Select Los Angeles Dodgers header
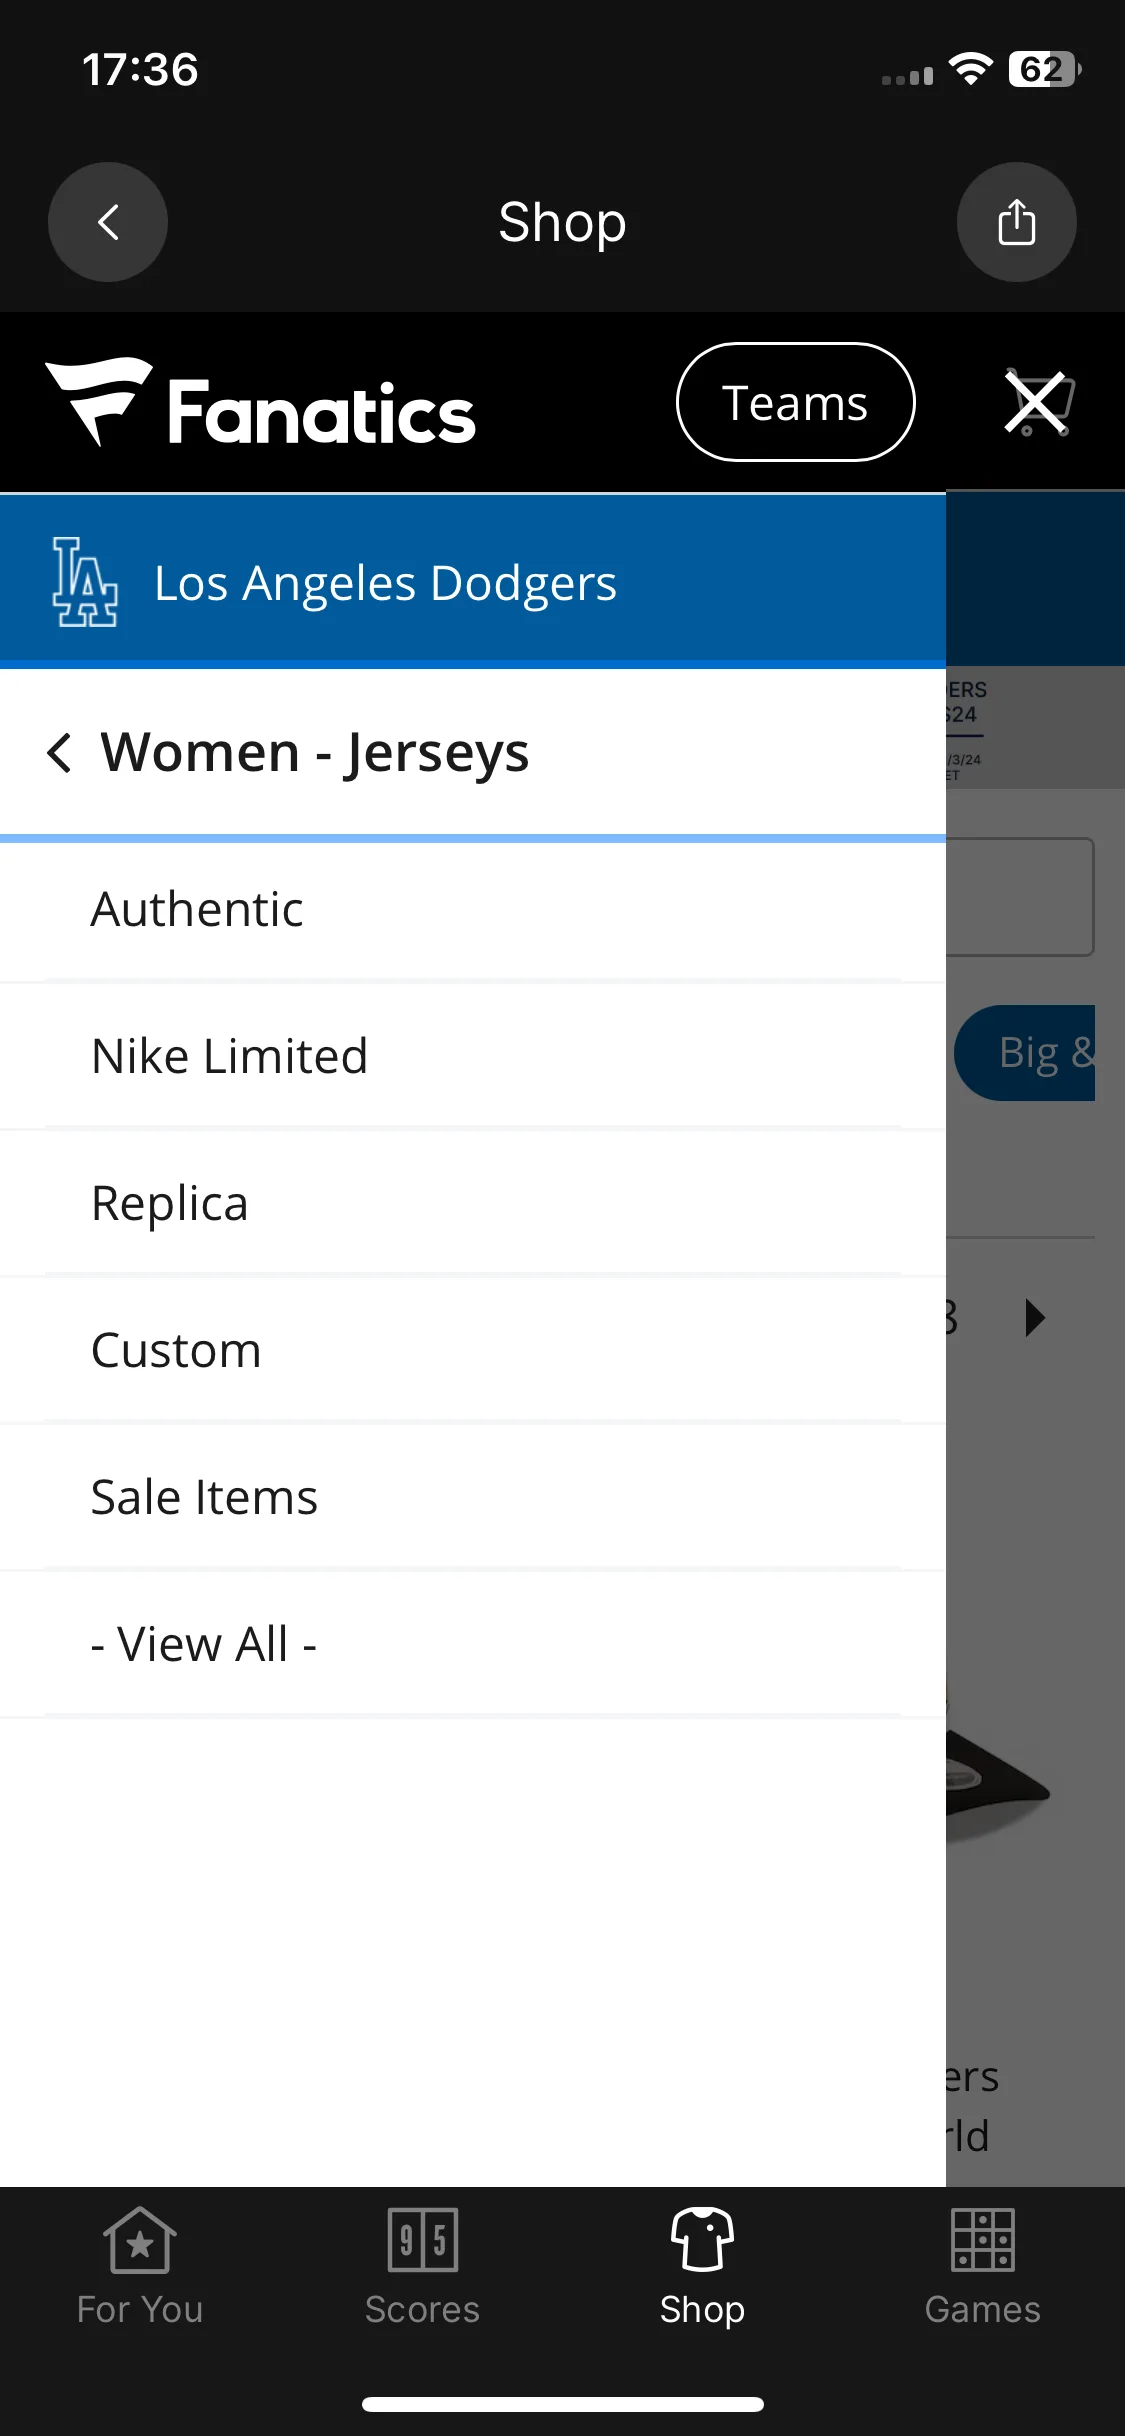Viewport: 1125px width, 2436px height. [473, 582]
